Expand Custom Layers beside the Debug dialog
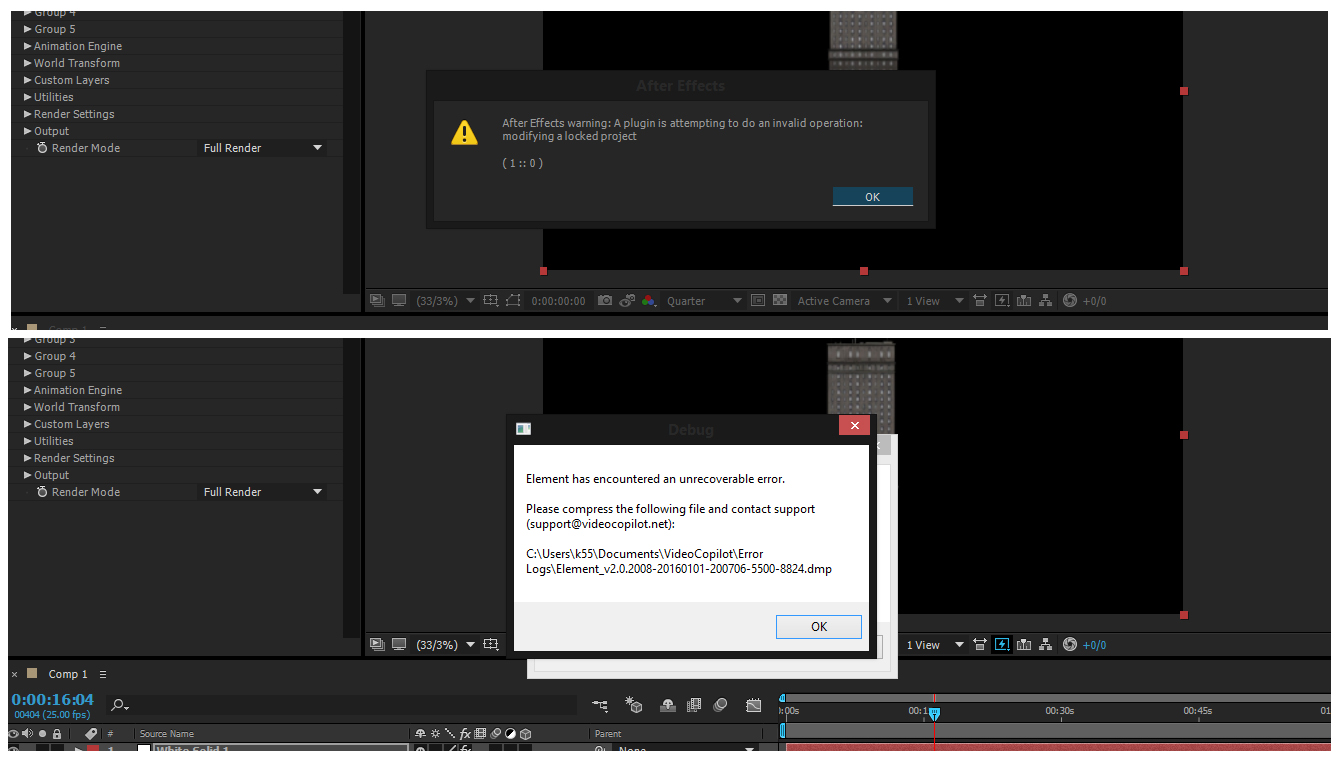The height and width of the screenshot is (759, 1339). click(x=28, y=424)
